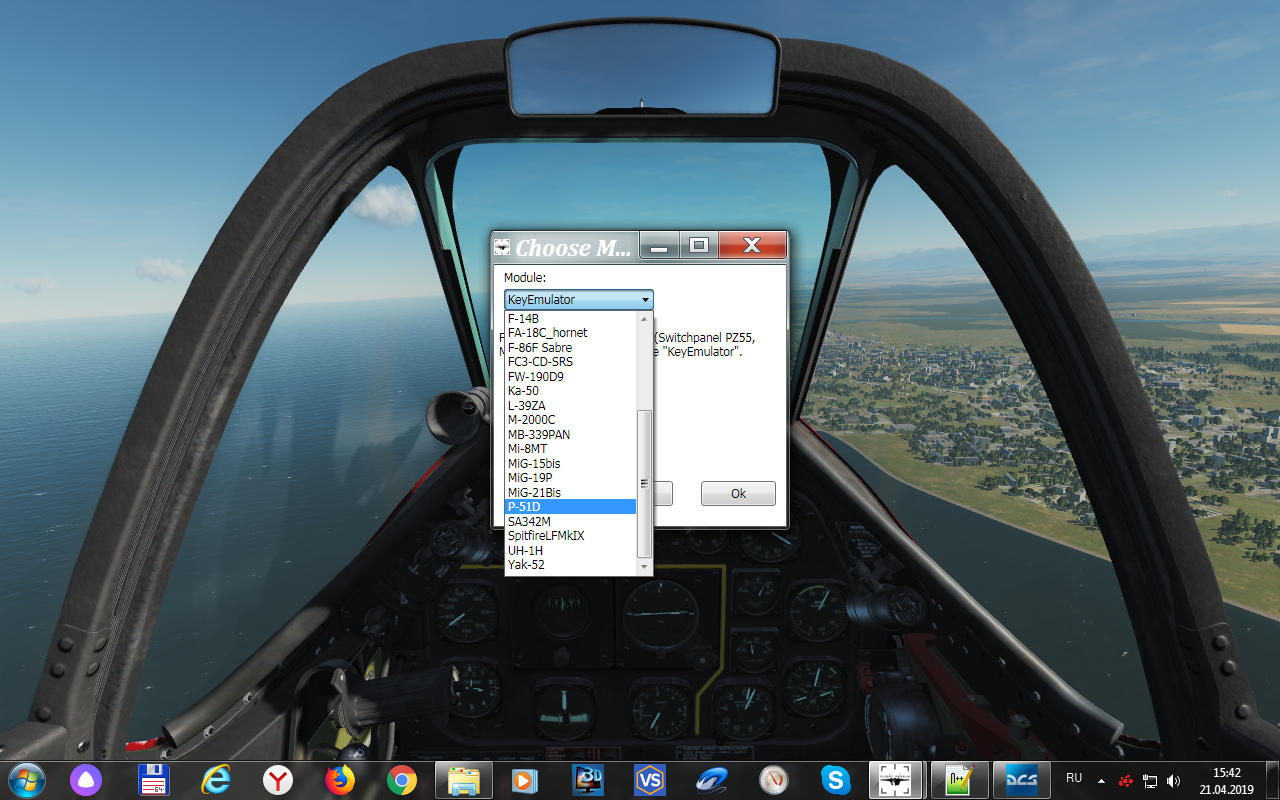Click the module list scrollbar thumb

[644, 483]
